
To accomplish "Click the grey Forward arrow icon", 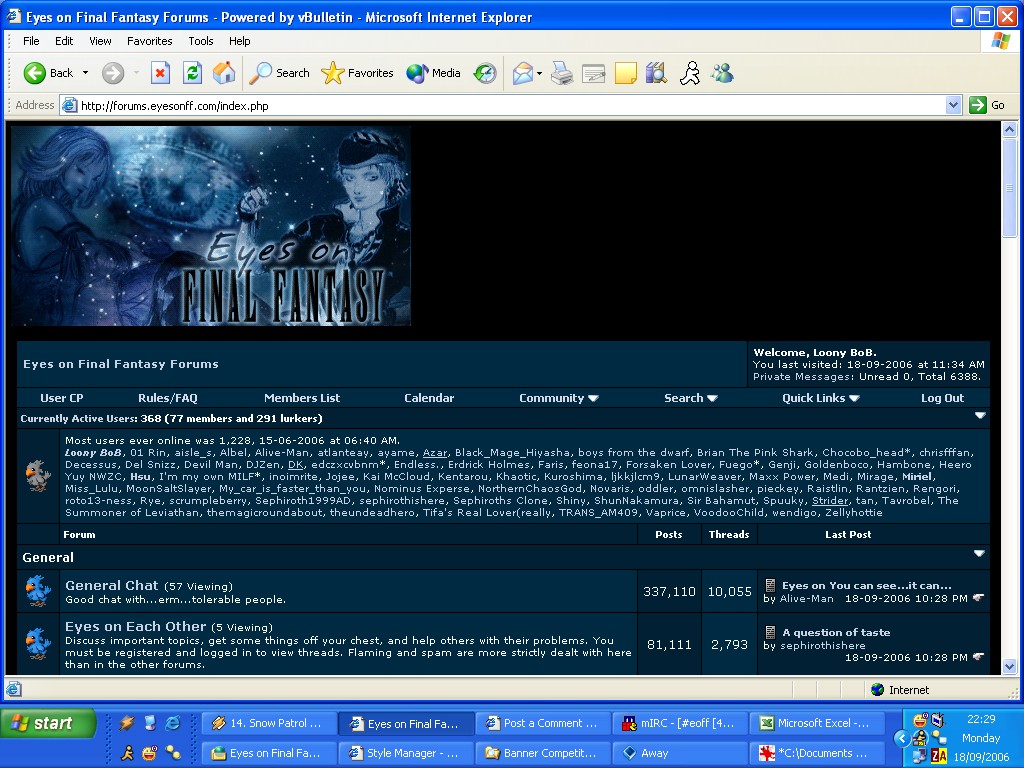I will click(x=113, y=73).
